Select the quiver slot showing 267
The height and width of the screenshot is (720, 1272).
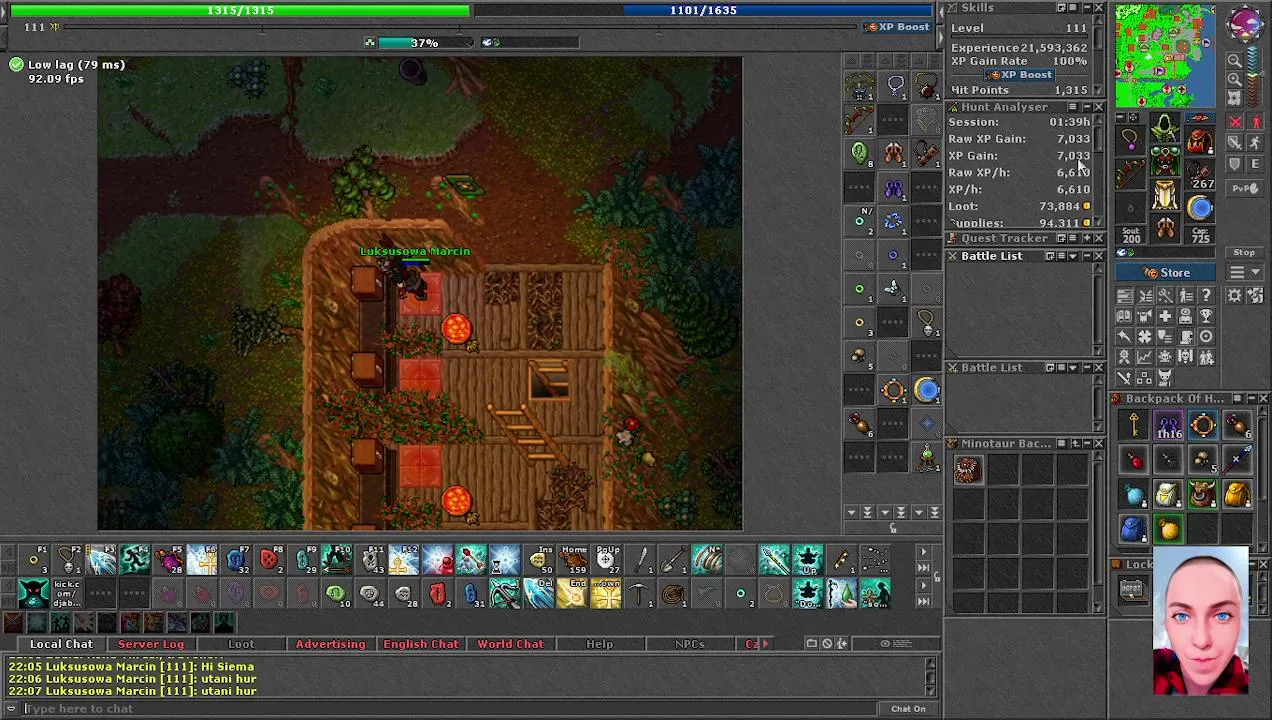1199,174
